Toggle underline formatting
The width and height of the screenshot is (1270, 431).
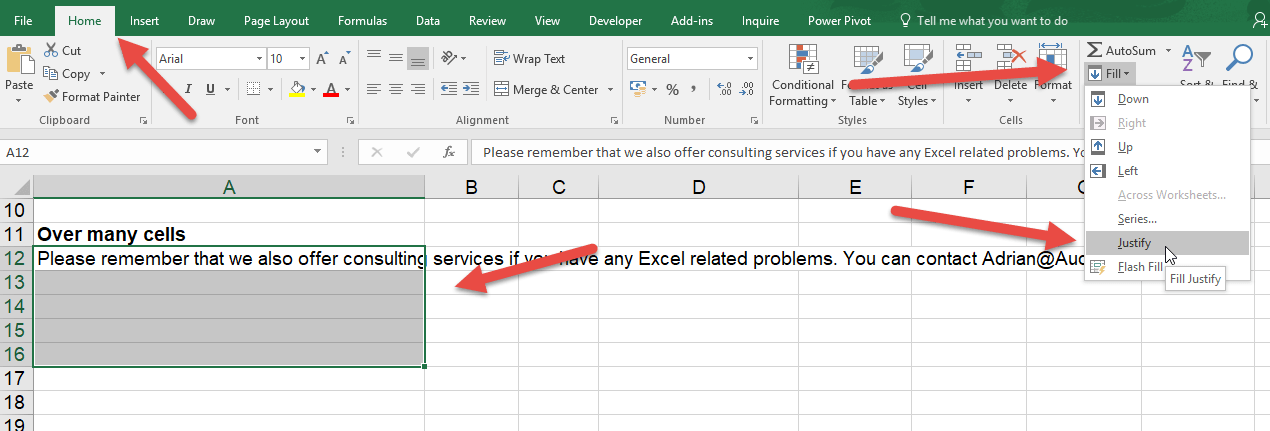tap(208, 89)
